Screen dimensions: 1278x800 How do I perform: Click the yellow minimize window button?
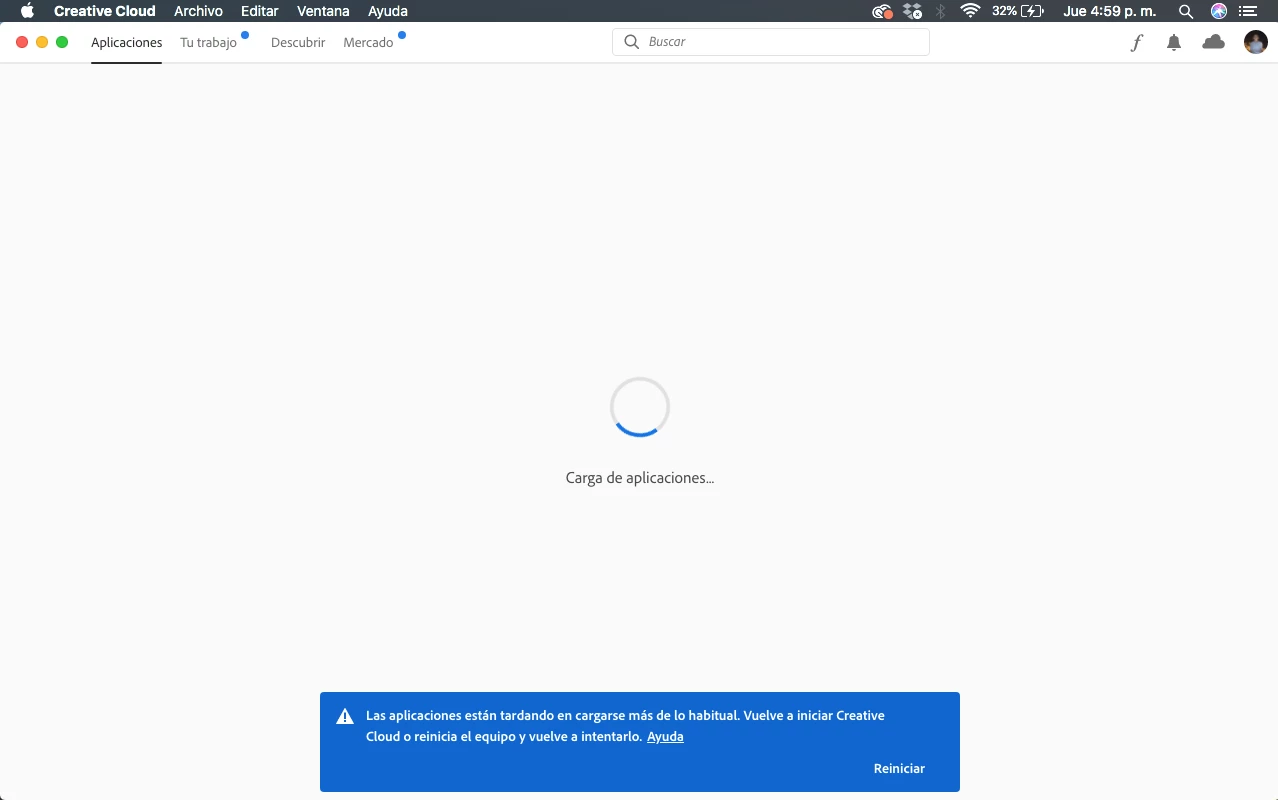42,42
